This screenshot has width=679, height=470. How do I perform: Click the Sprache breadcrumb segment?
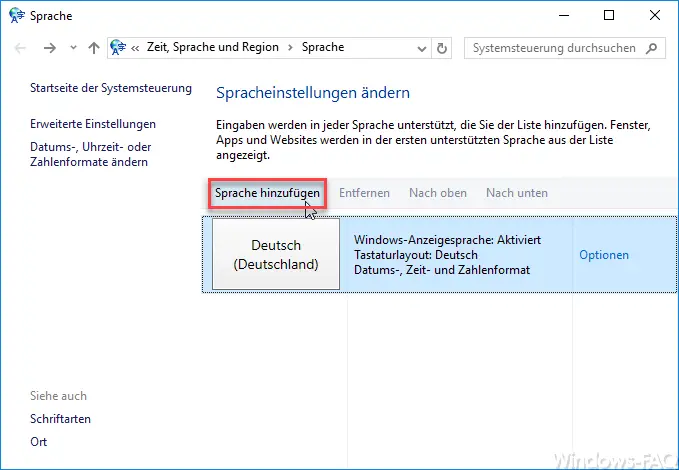tap(323, 47)
